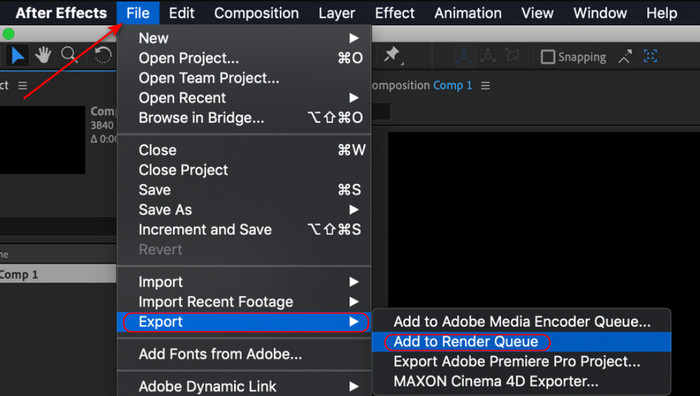
Task: Expand the Import Recent Footage submenu
Action: click(244, 302)
